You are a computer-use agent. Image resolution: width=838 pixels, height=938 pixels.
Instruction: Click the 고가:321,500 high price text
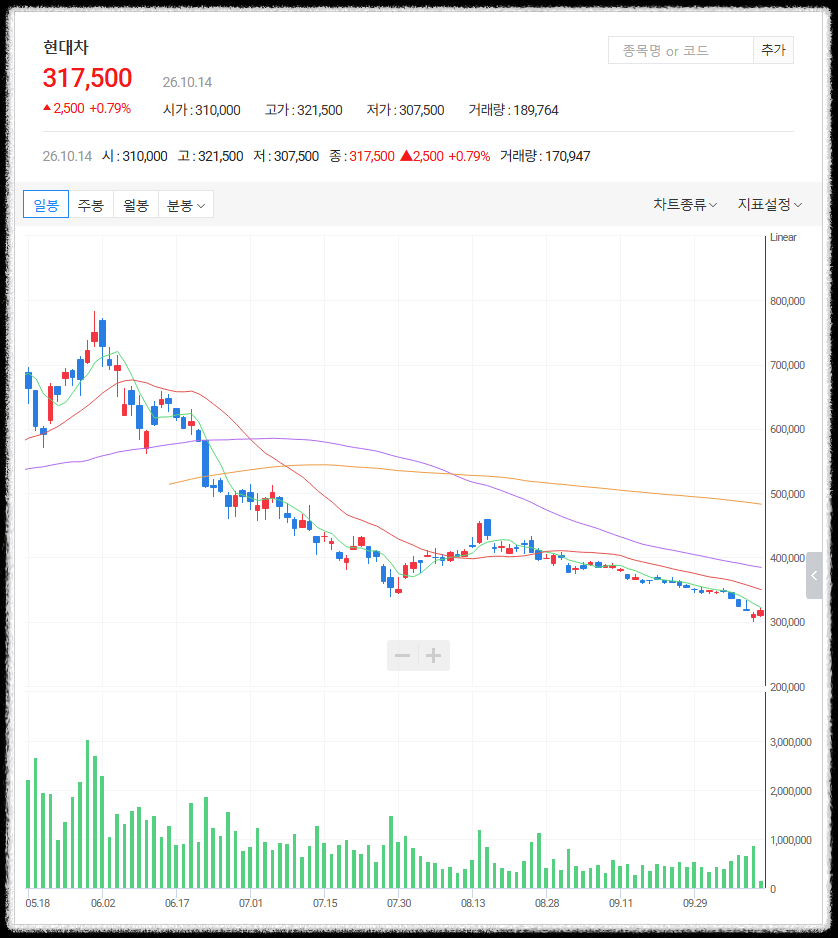click(x=304, y=110)
